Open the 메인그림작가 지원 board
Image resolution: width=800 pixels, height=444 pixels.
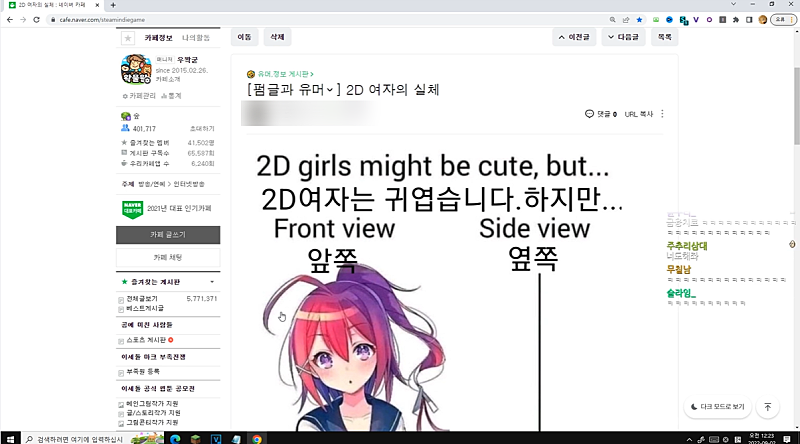click(153, 404)
